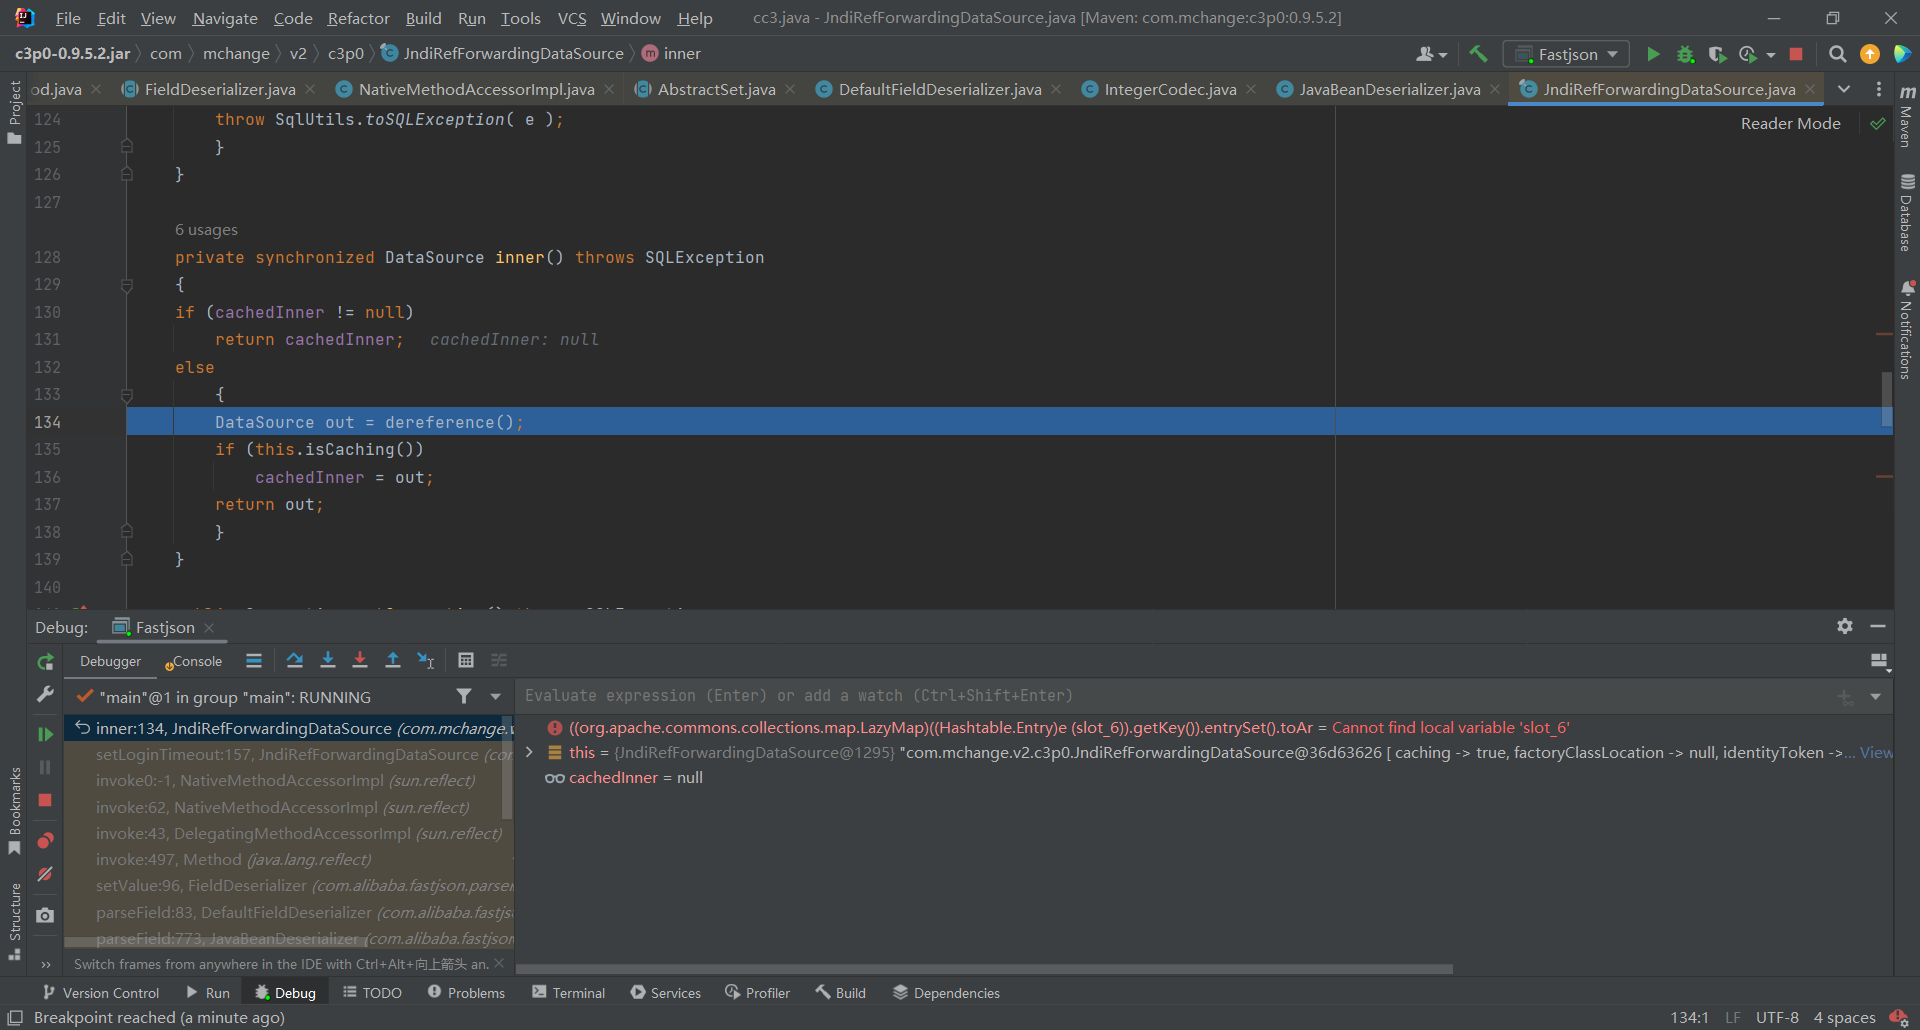The image size is (1920, 1030).
Task: Toggle code folding at line 129
Action: (x=127, y=285)
